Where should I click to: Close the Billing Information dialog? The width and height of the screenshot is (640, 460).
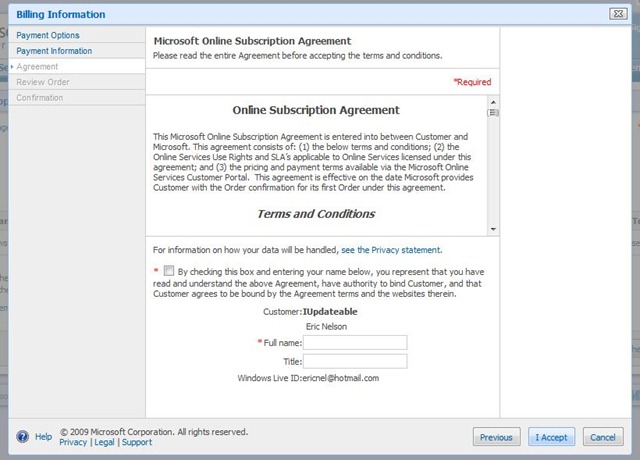[618, 13]
